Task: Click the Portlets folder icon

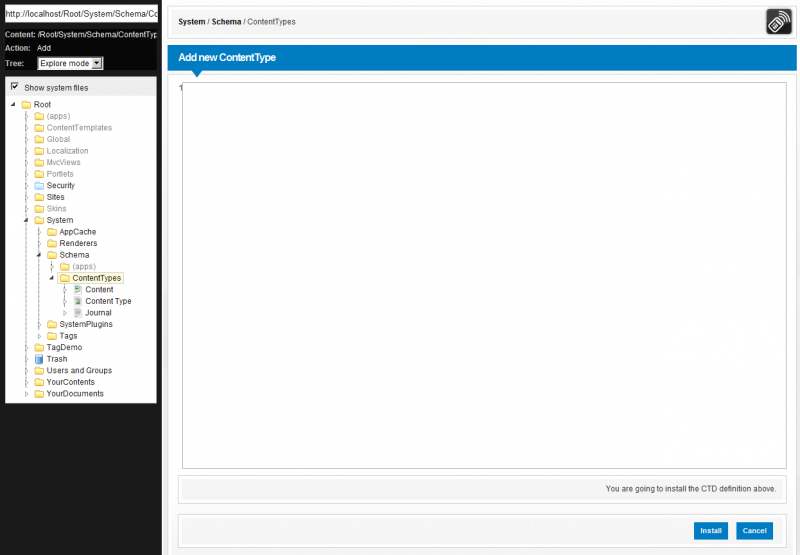Action: coord(39,174)
